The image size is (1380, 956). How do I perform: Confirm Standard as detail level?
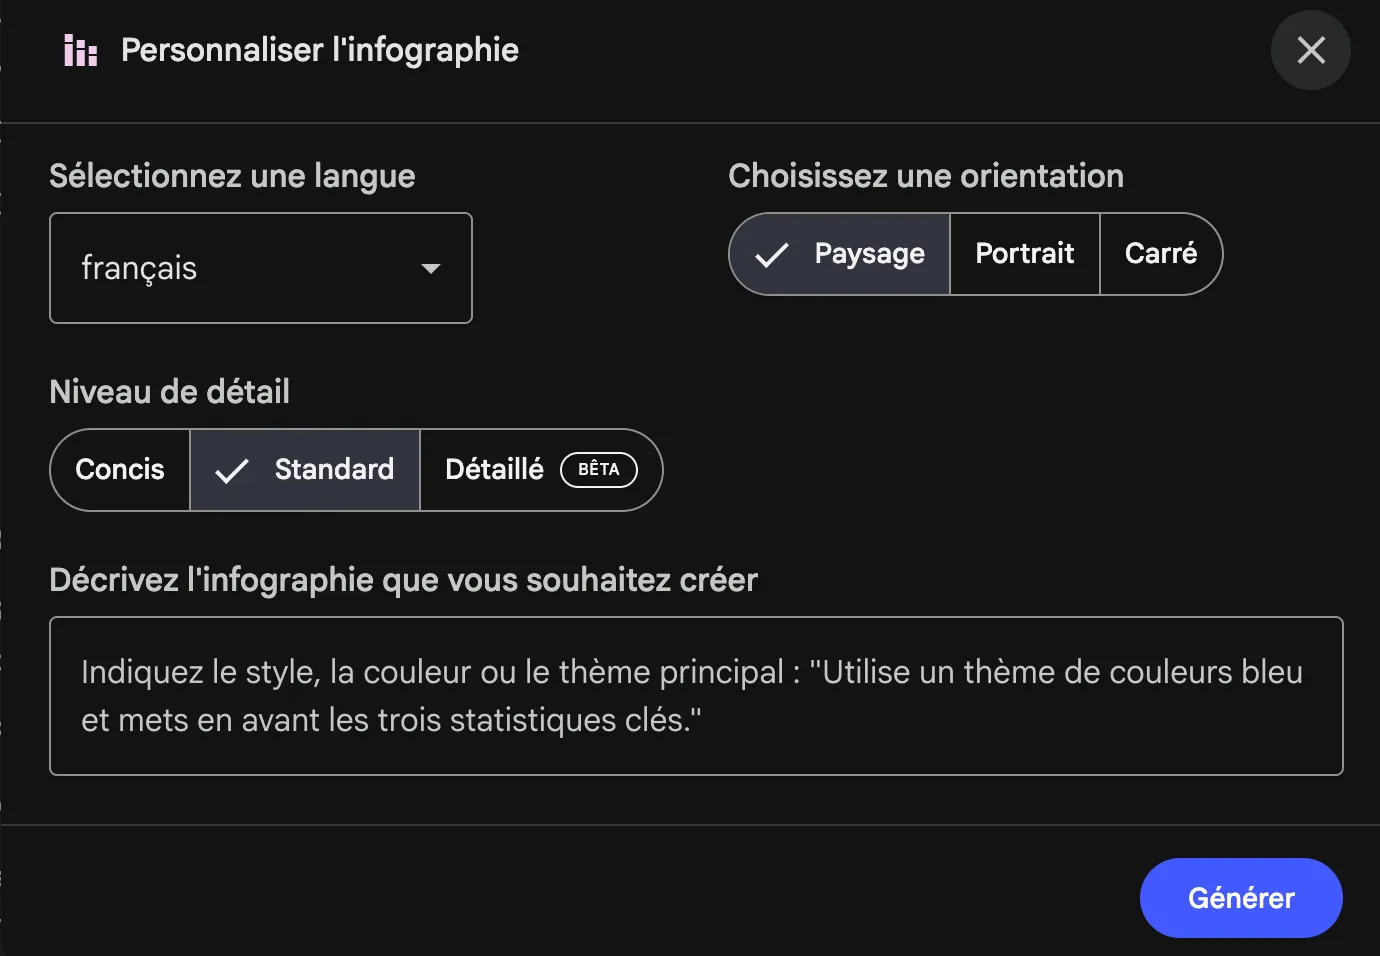click(x=333, y=470)
